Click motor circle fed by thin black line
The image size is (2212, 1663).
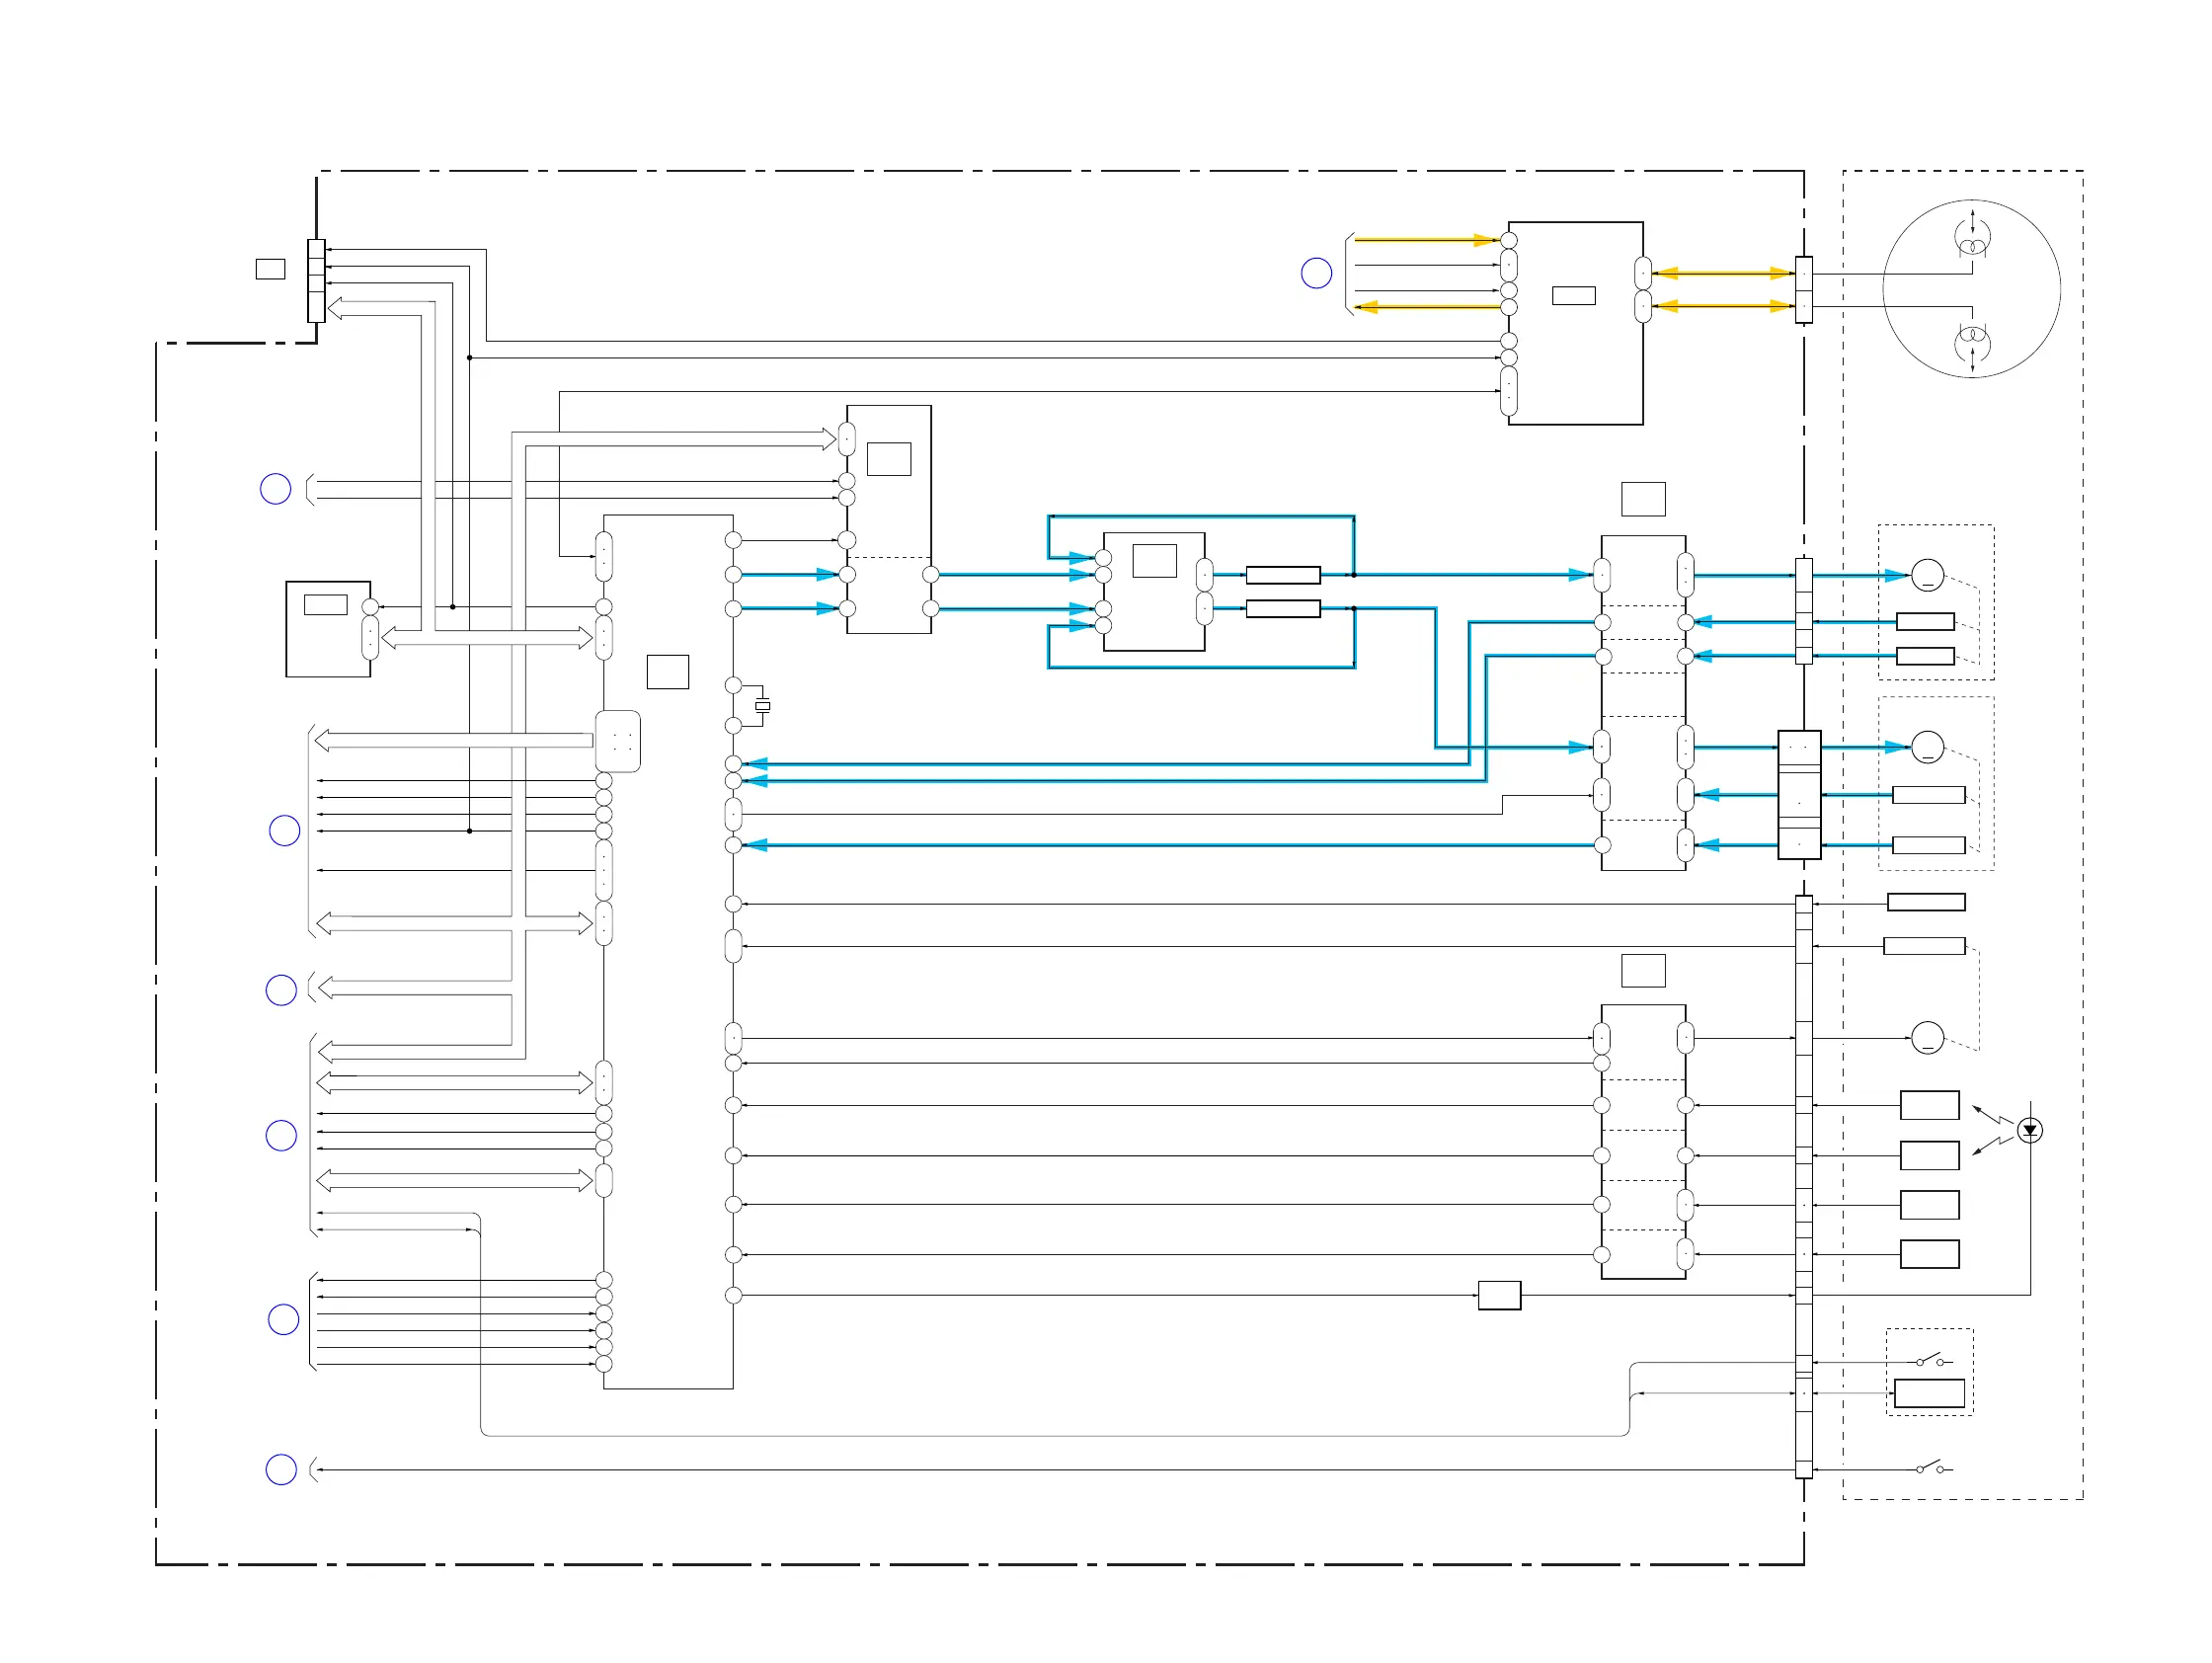pos(1927,1038)
